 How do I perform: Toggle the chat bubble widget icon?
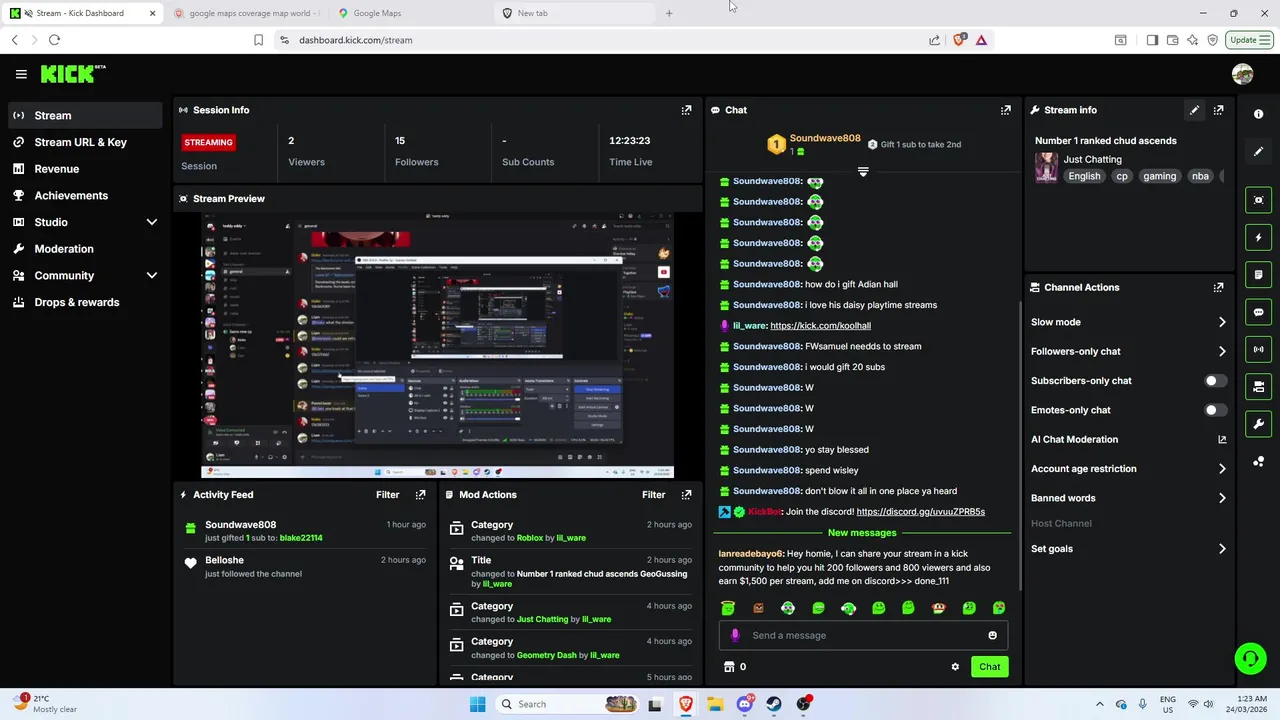pyautogui.click(x=1258, y=312)
